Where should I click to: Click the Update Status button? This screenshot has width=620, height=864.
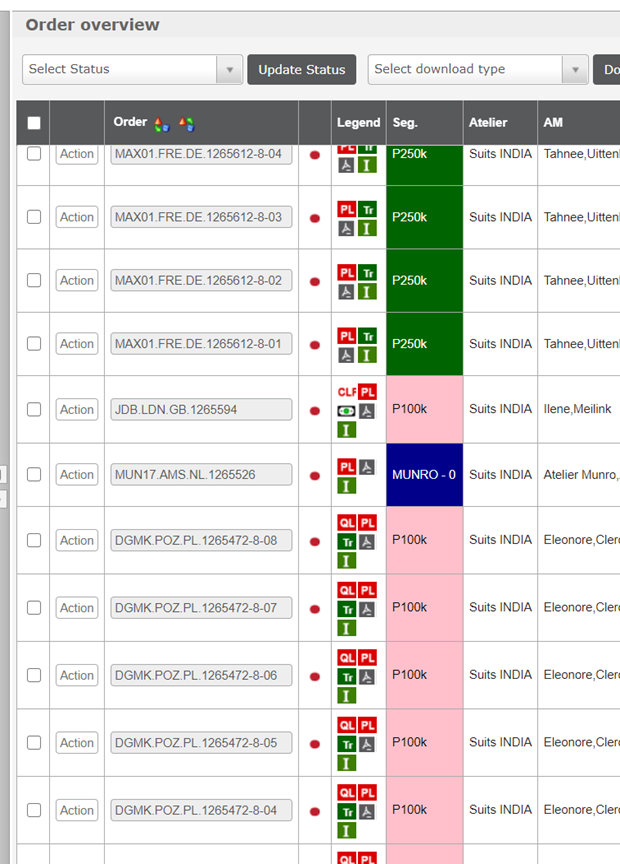(x=301, y=69)
